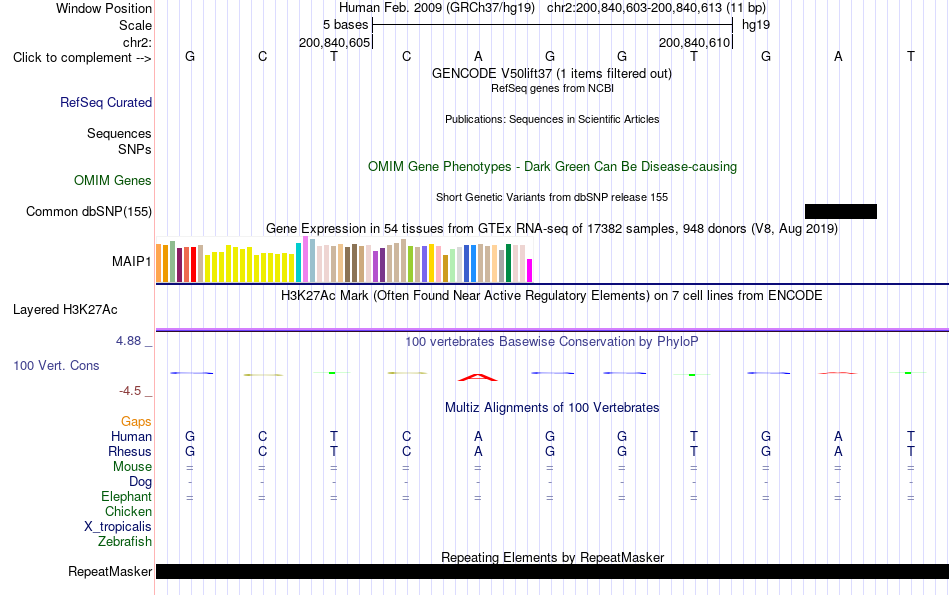This screenshot has width=950, height=595.
Task: Click the Chicken species label
Action: coord(128,511)
